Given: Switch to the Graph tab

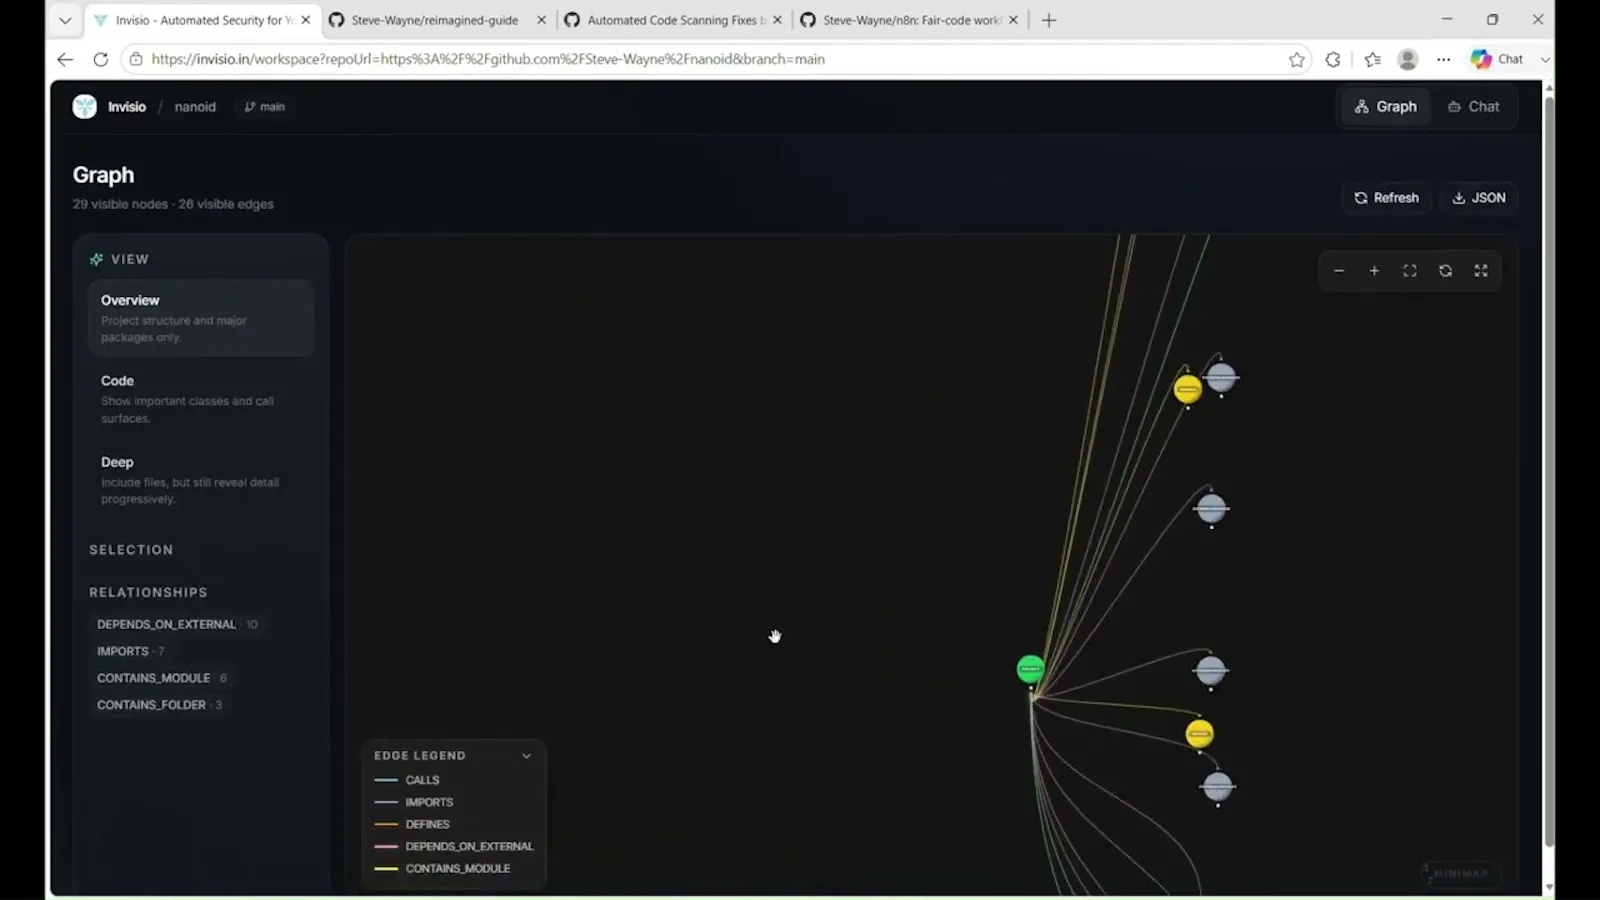Looking at the screenshot, I should click(x=1385, y=107).
